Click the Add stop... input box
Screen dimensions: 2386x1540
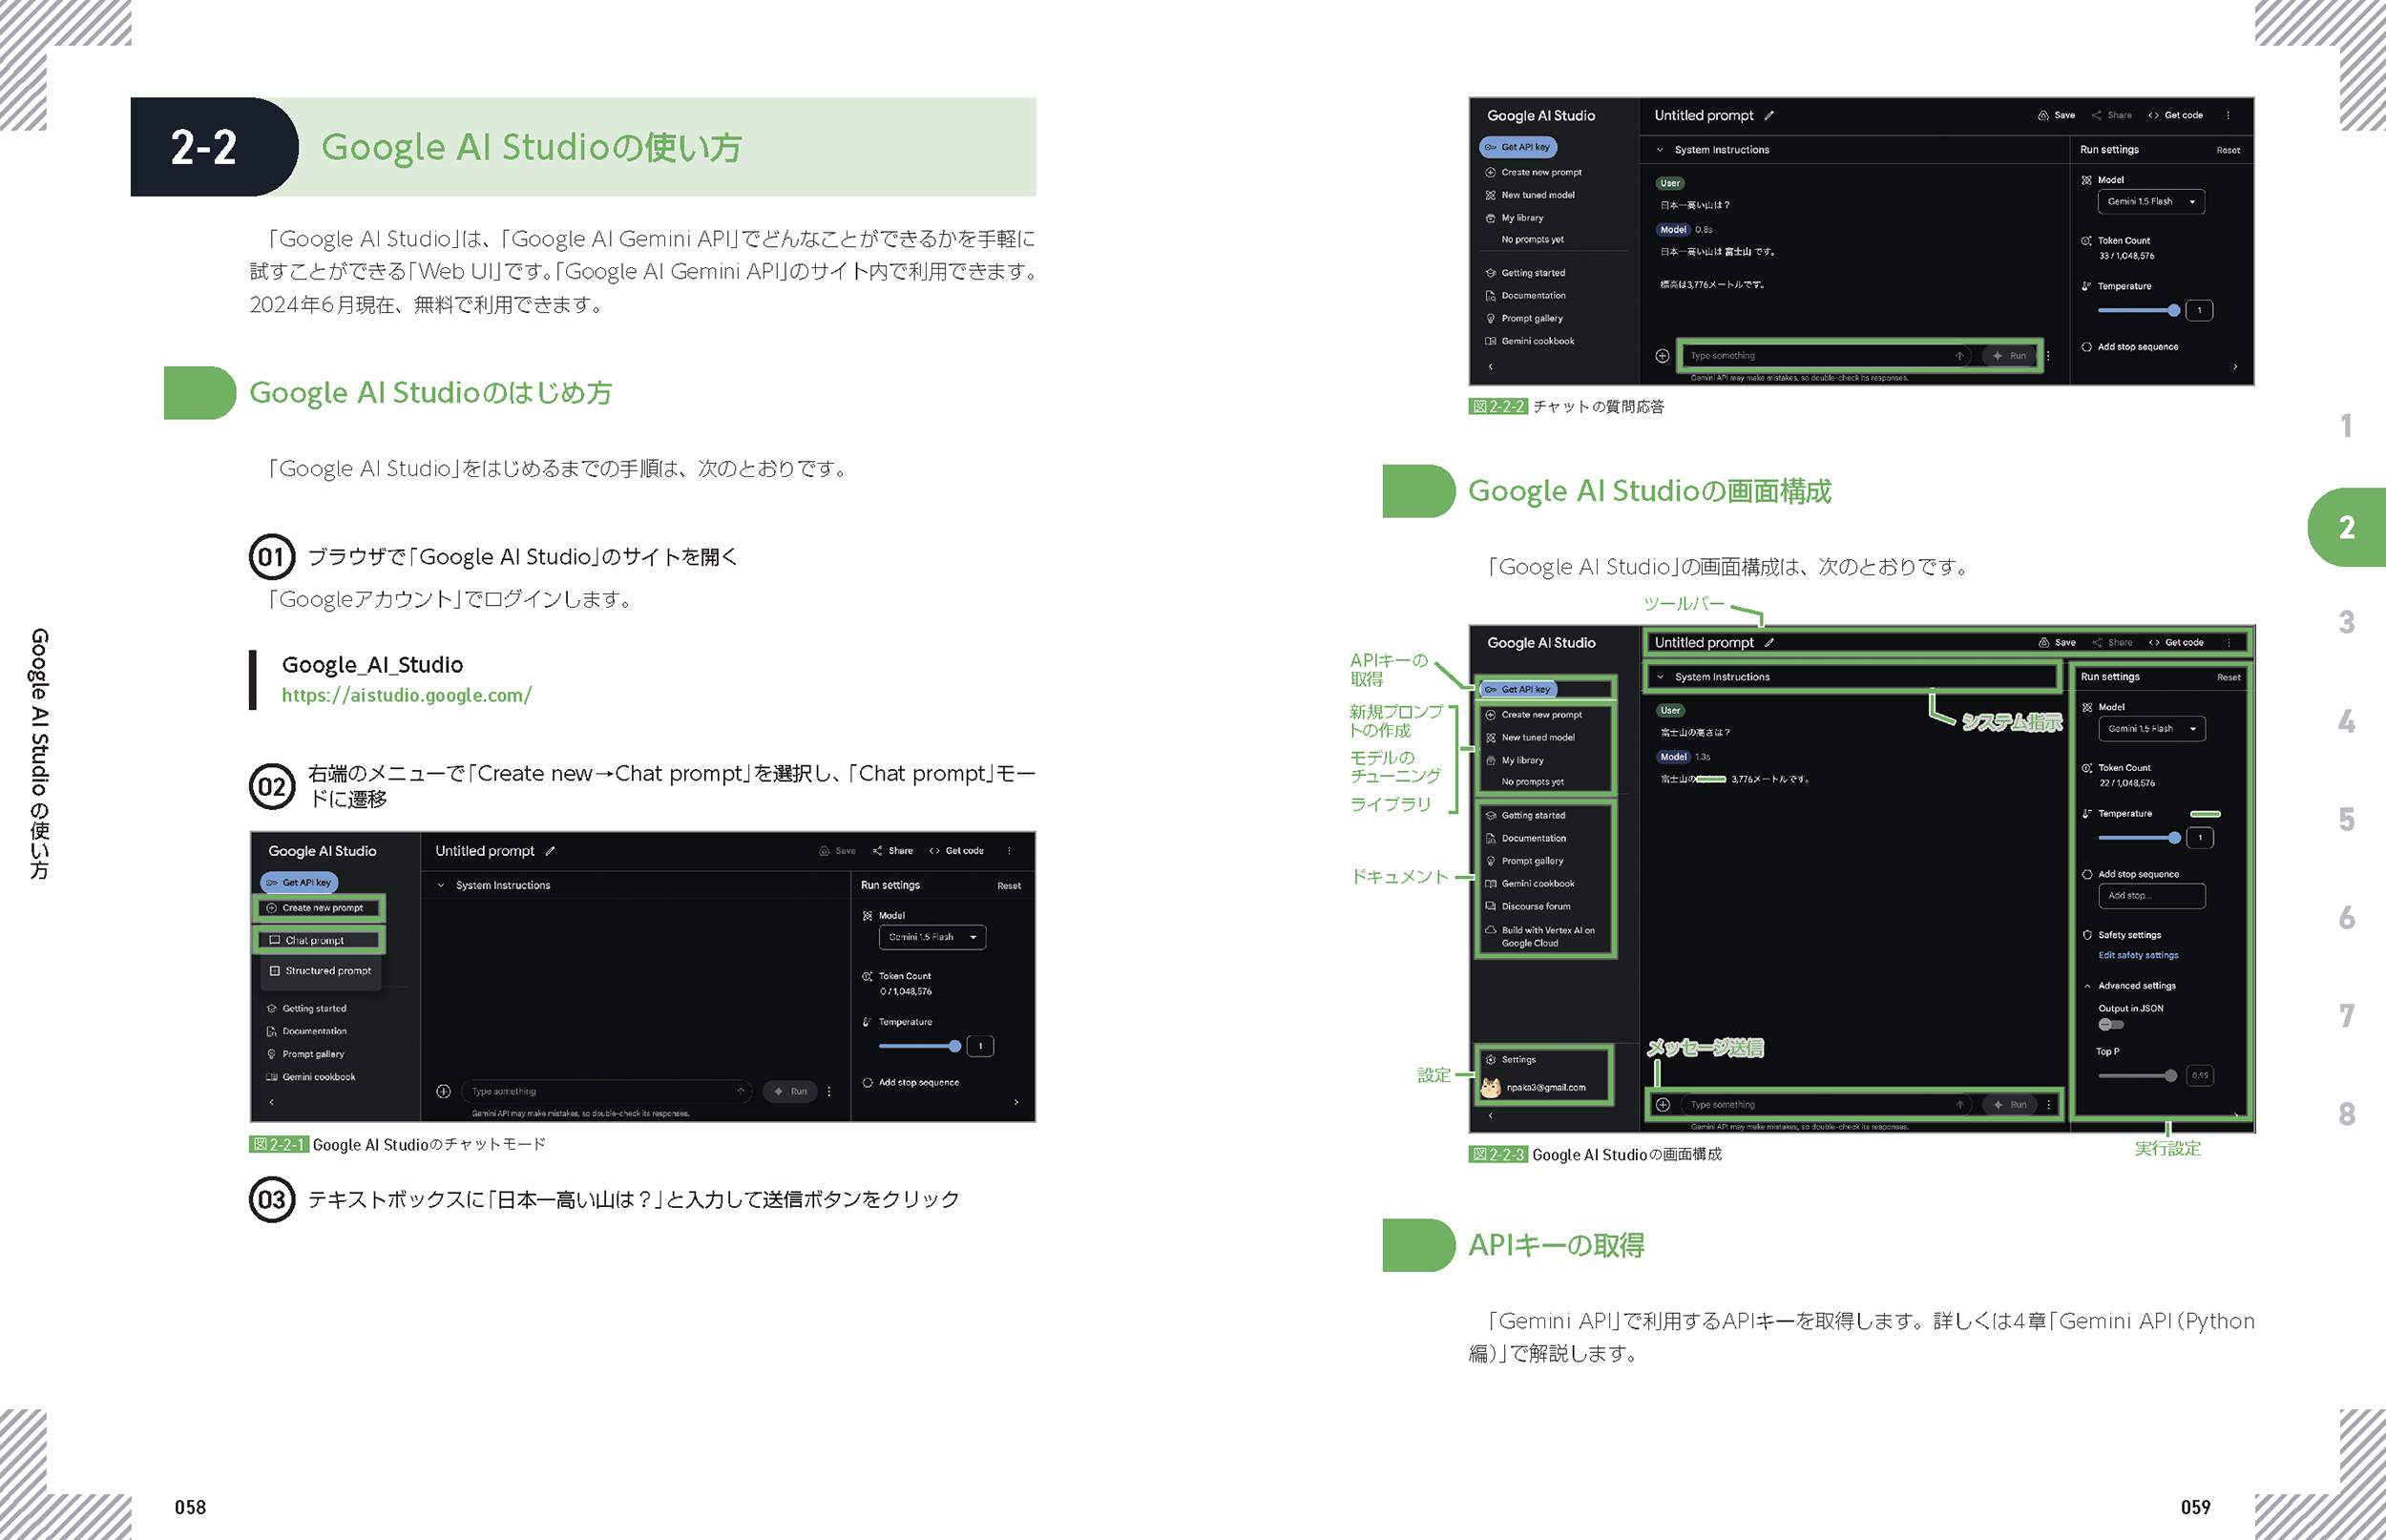click(2151, 896)
